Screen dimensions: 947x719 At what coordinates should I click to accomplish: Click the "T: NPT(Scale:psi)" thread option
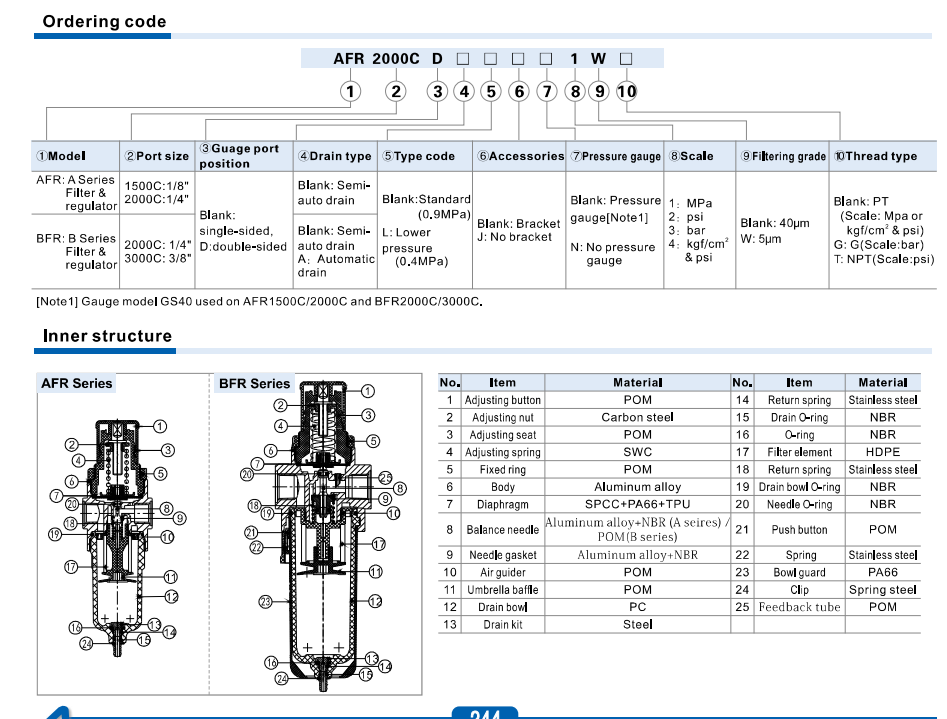coord(884,259)
